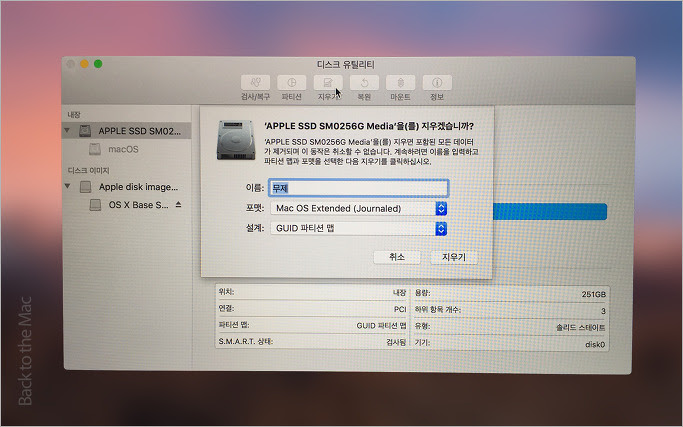Select the disk0 device value
Viewport: 683px width, 427px height.
595,344
